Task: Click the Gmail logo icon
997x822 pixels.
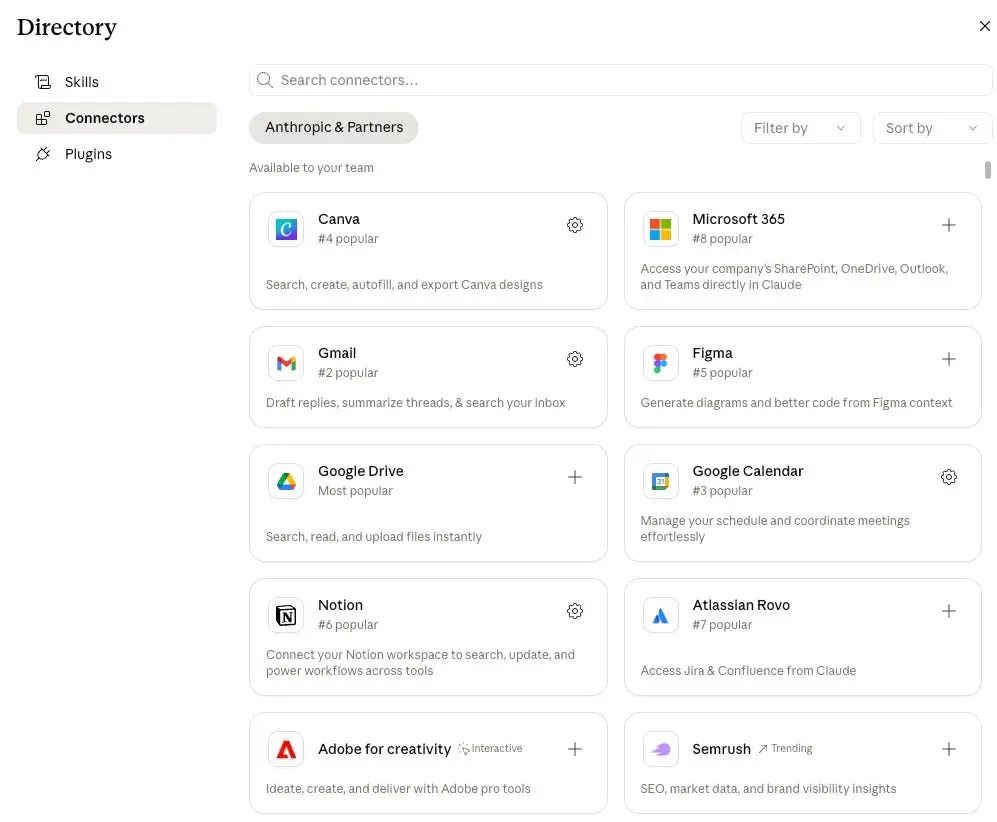Action: point(286,363)
